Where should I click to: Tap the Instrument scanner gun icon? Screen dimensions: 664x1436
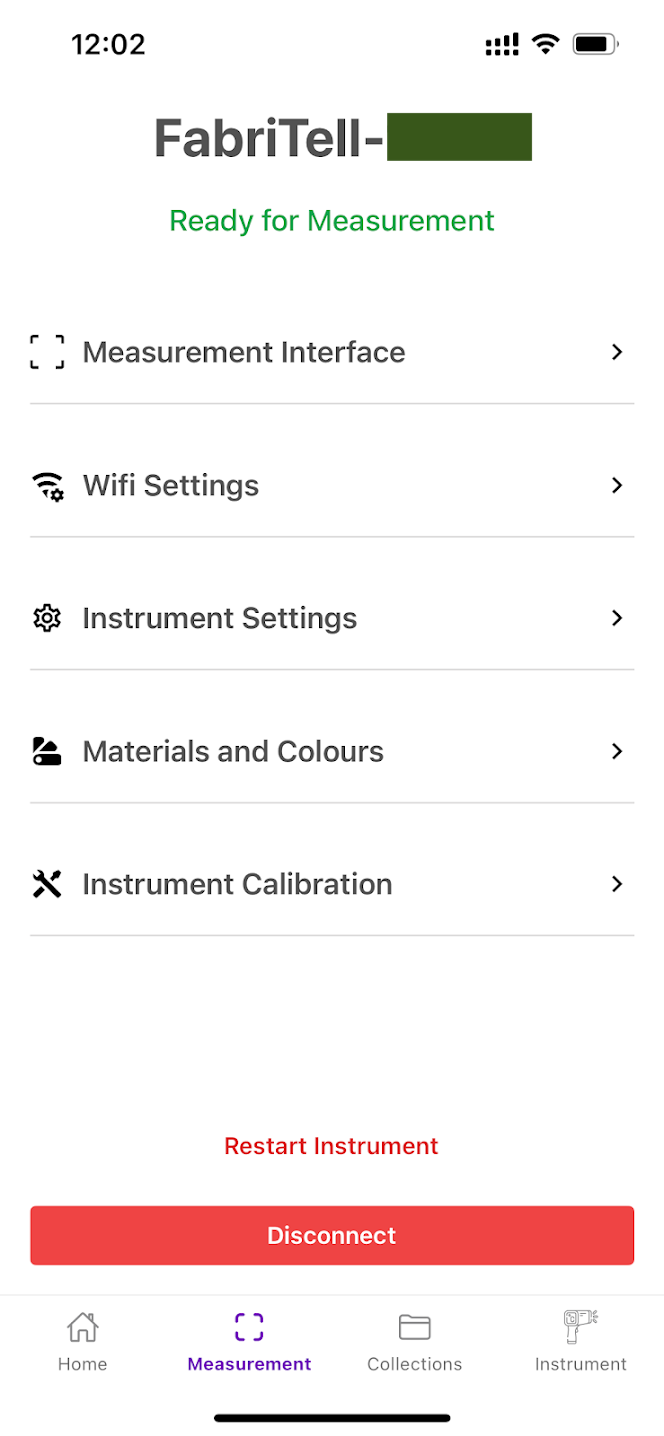coord(580,1328)
